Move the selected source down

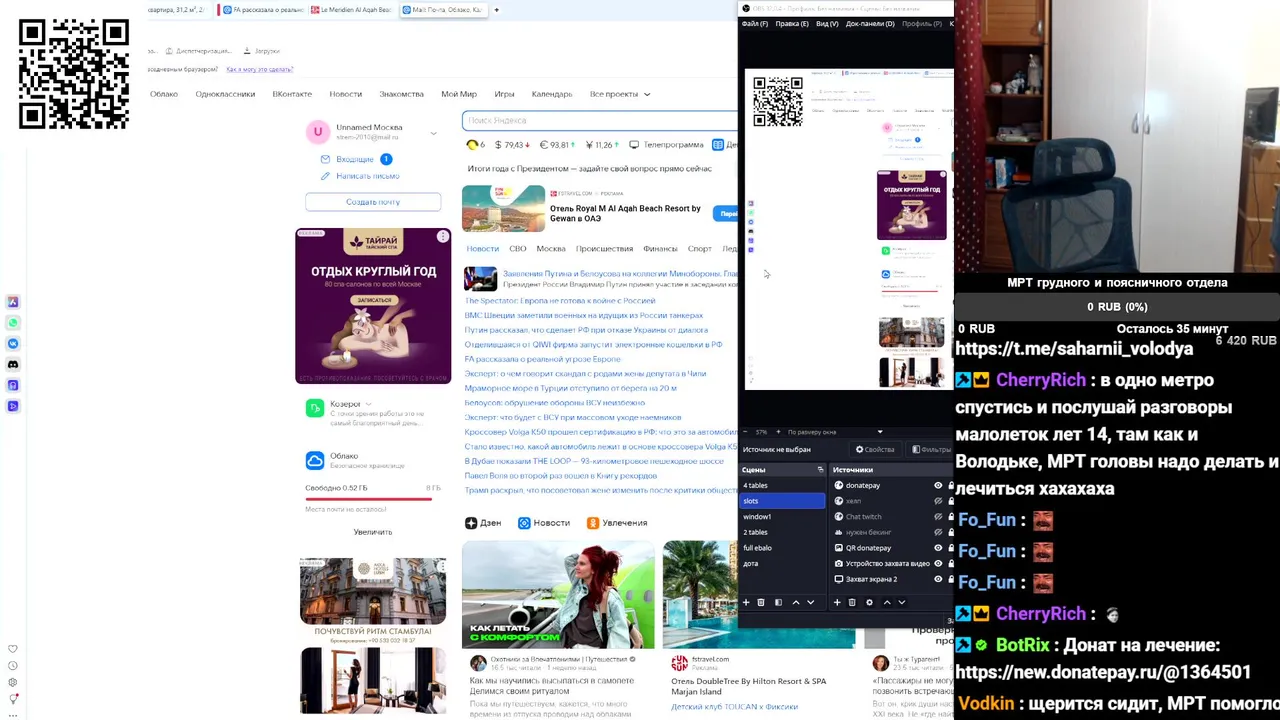point(901,602)
